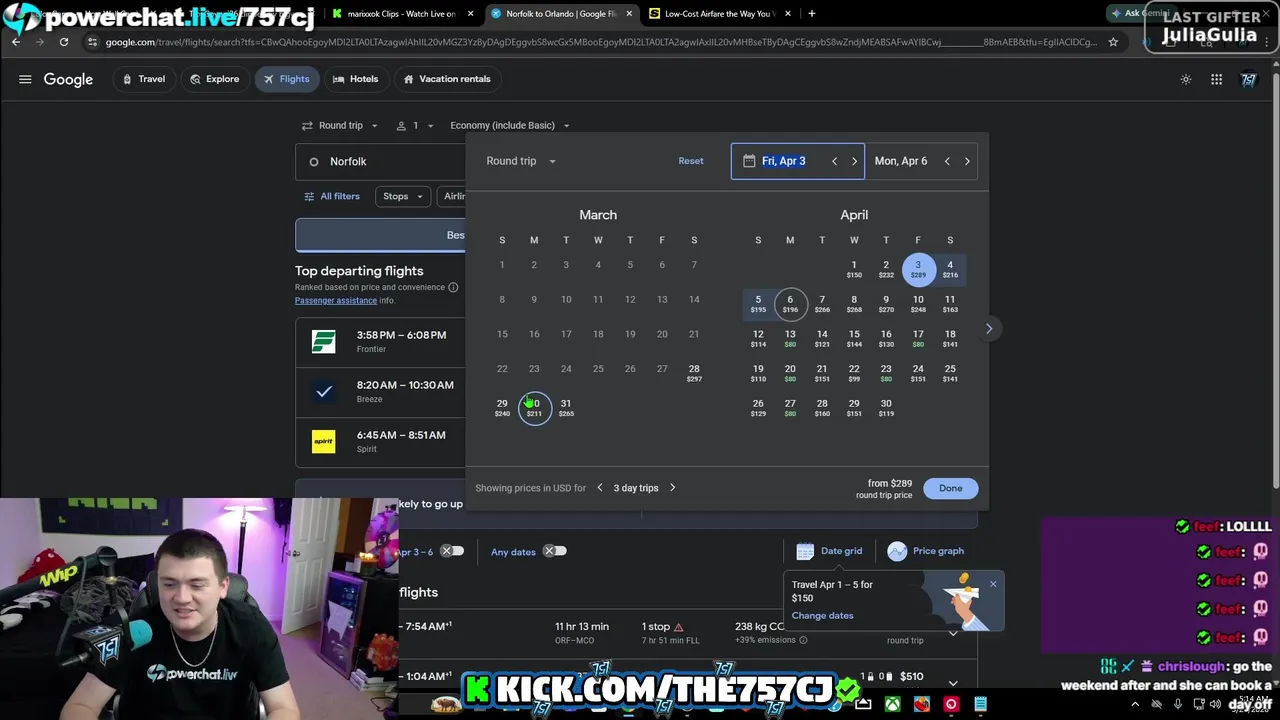The width and height of the screenshot is (1280, 720).
Task: Go back in browser history
Action: (x=16, y=42)
